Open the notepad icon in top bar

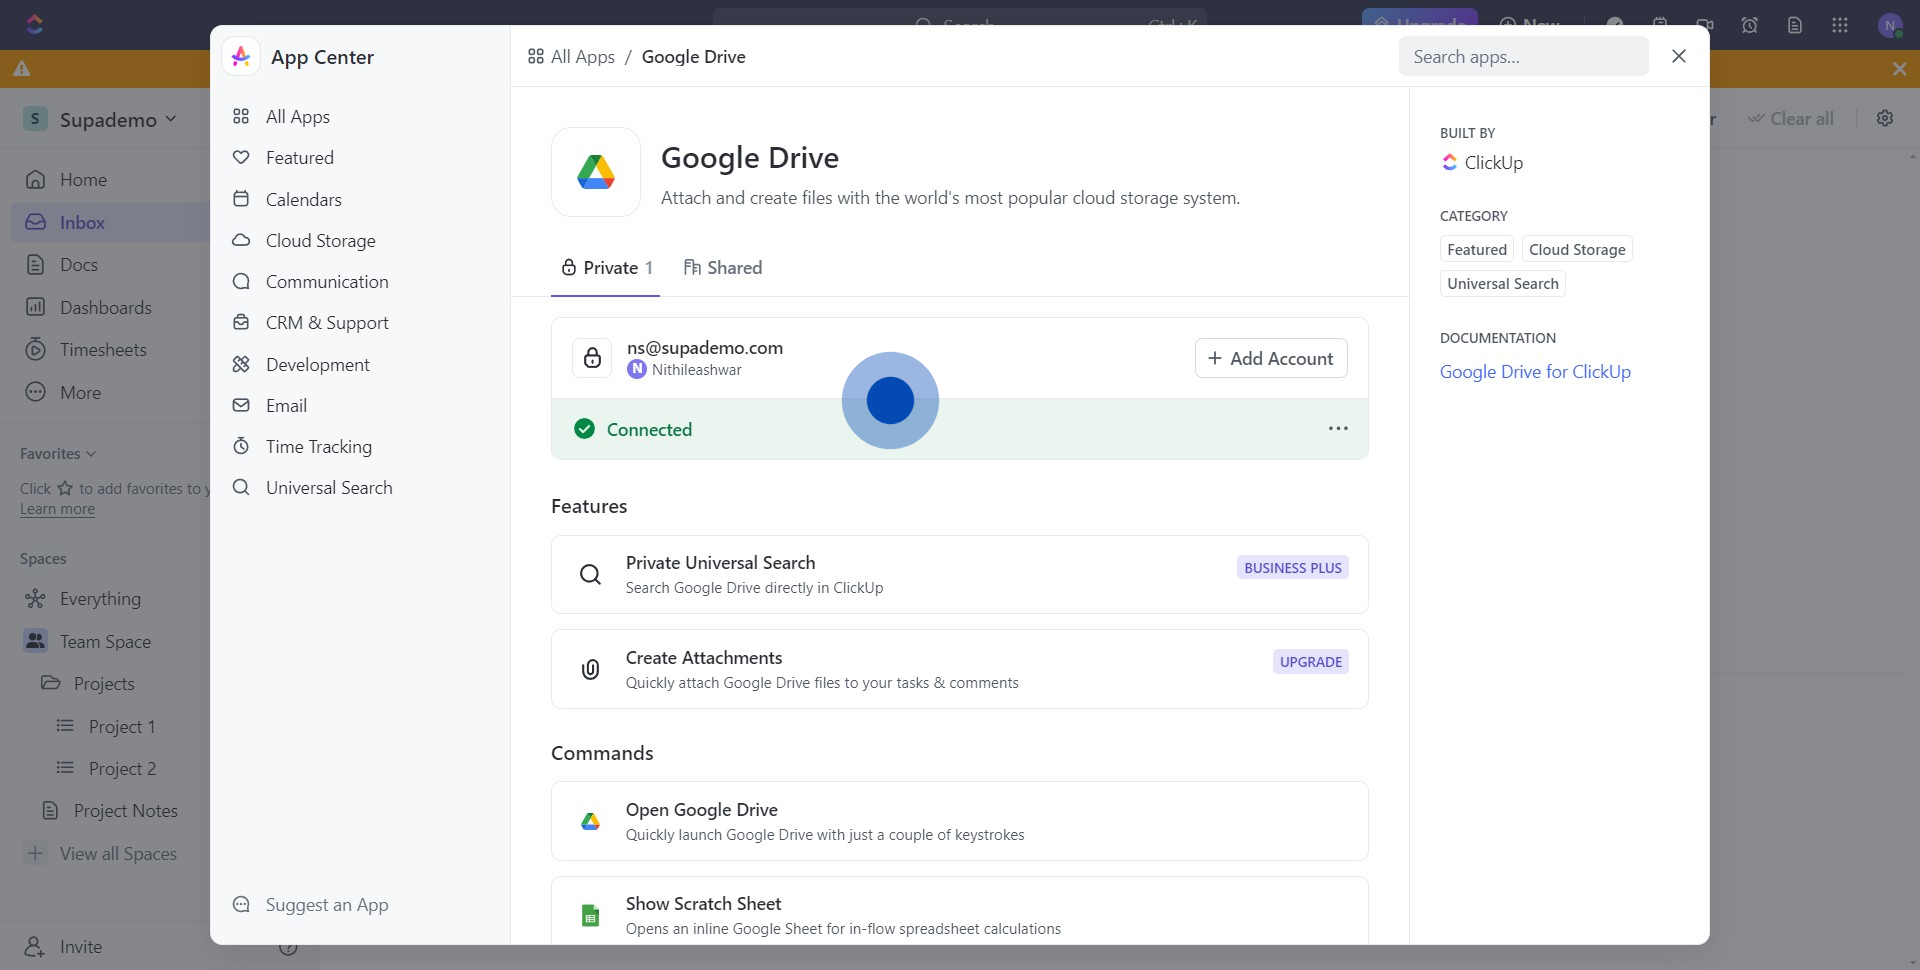[x=1795, y=25]
